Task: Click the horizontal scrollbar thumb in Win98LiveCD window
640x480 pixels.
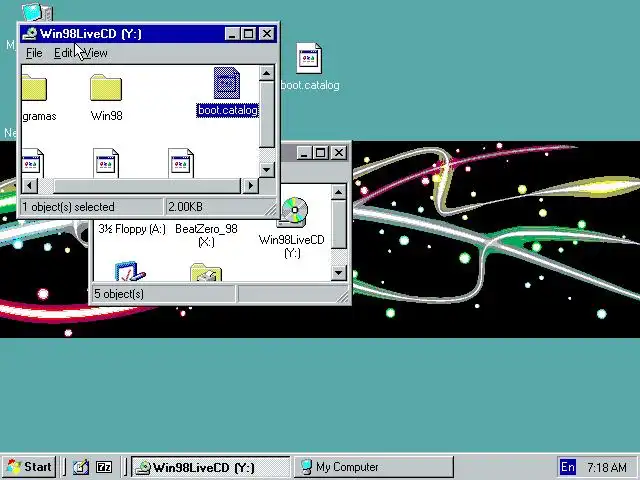Action: tap(147, 186)
